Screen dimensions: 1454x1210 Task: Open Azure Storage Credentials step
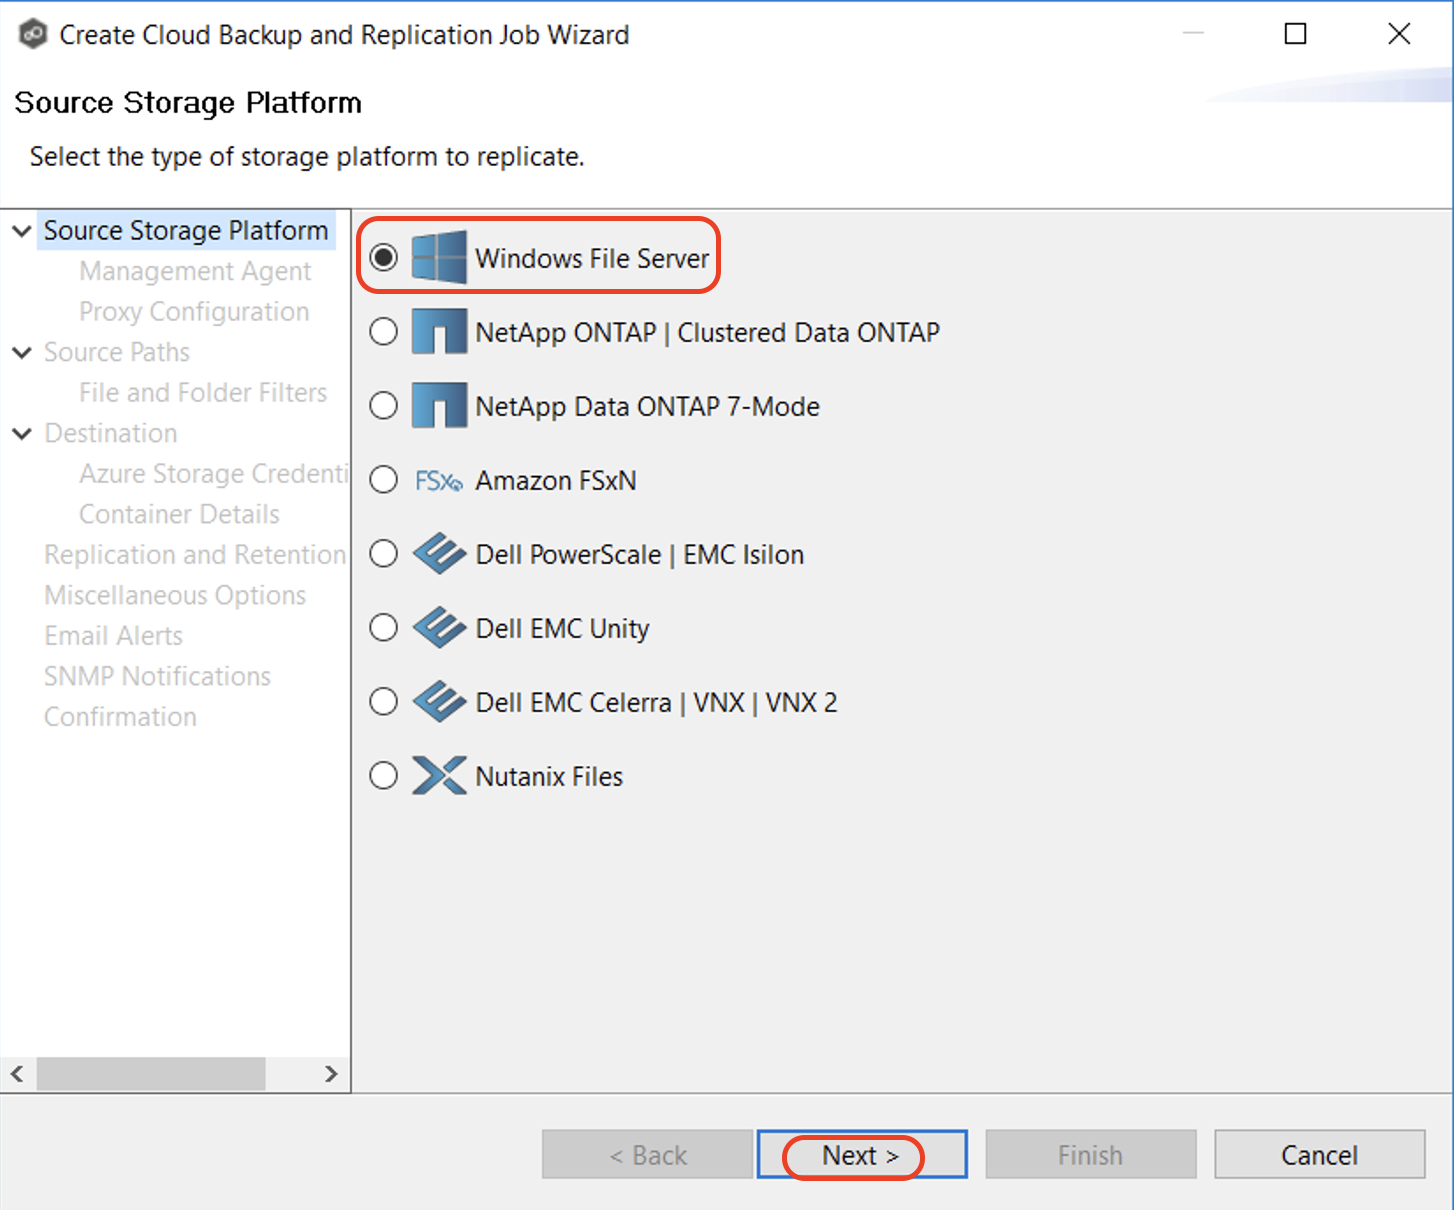coord(214,473)
